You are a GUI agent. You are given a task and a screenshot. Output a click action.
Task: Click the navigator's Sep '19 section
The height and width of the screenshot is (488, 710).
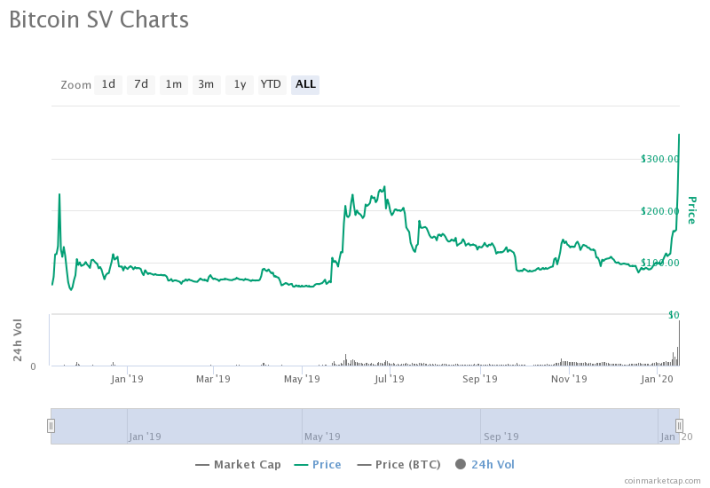569,426
